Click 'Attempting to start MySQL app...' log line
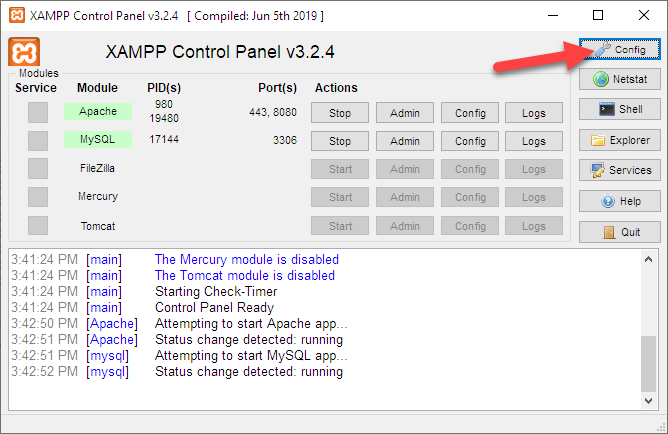The image size is (668, 434). coord(251,356)
